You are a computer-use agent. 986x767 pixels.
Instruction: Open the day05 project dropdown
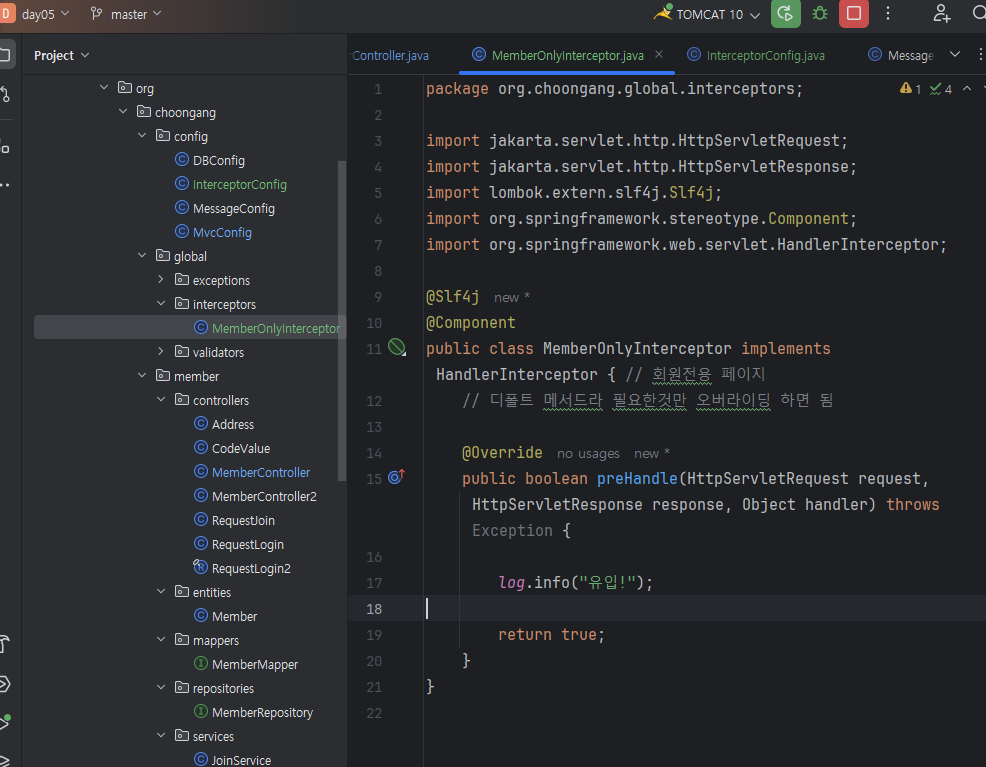tap(45, 14)
